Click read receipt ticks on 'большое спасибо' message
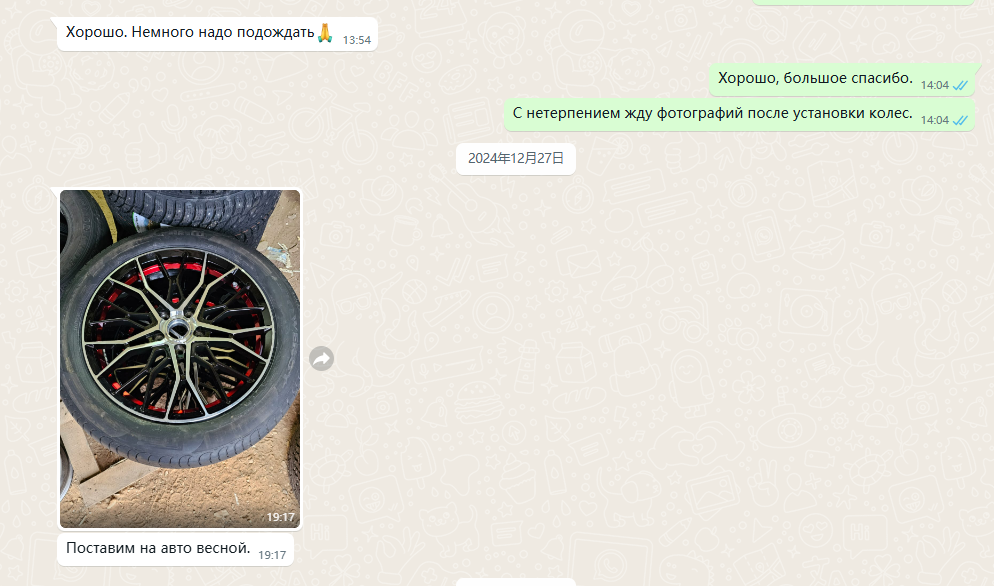Viewport: 994px width, 586px height. [960, 86]
